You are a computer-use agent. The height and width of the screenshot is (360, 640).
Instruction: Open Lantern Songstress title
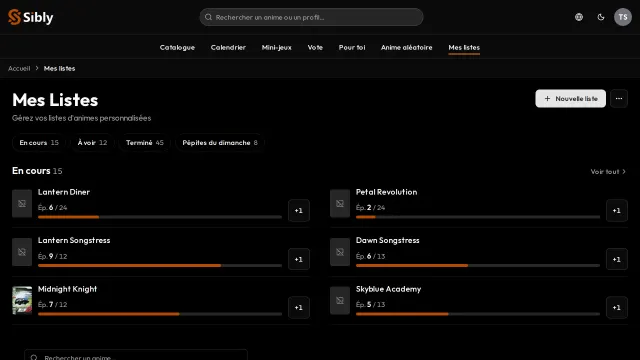[x=74, y=240]
